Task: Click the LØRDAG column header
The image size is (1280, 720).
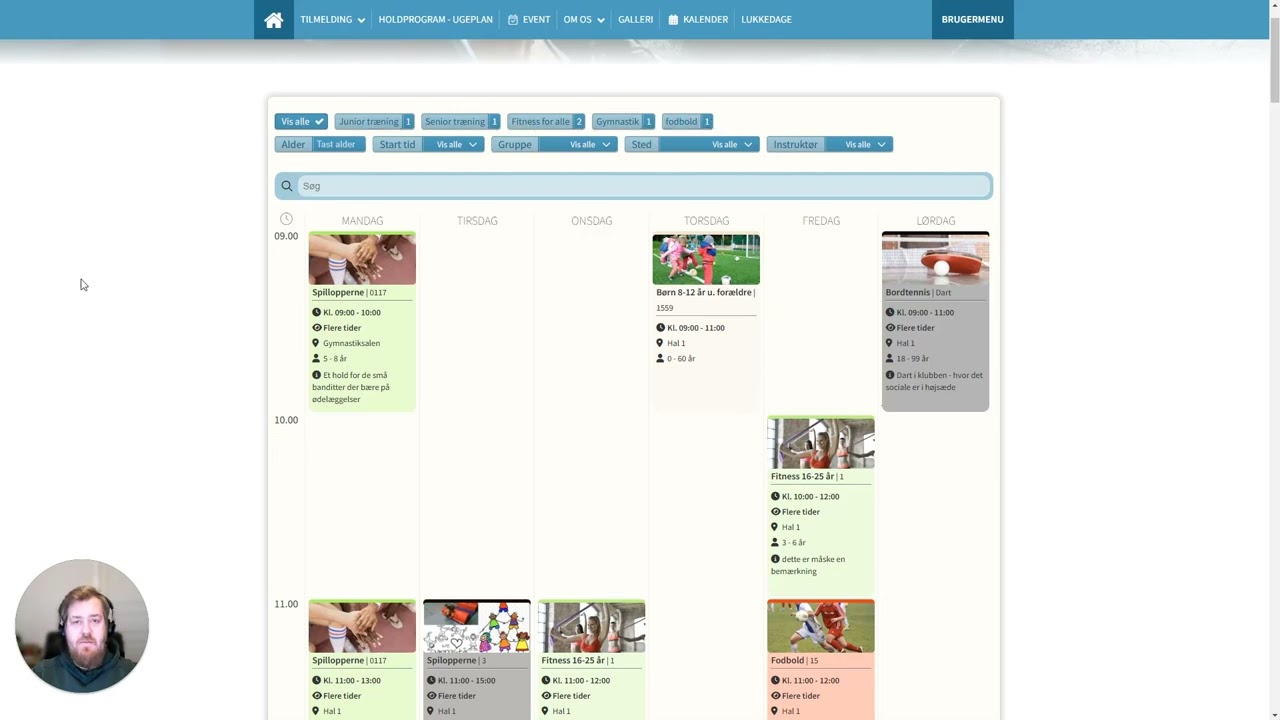Action: pyautogui.click(x=936, y=221)
